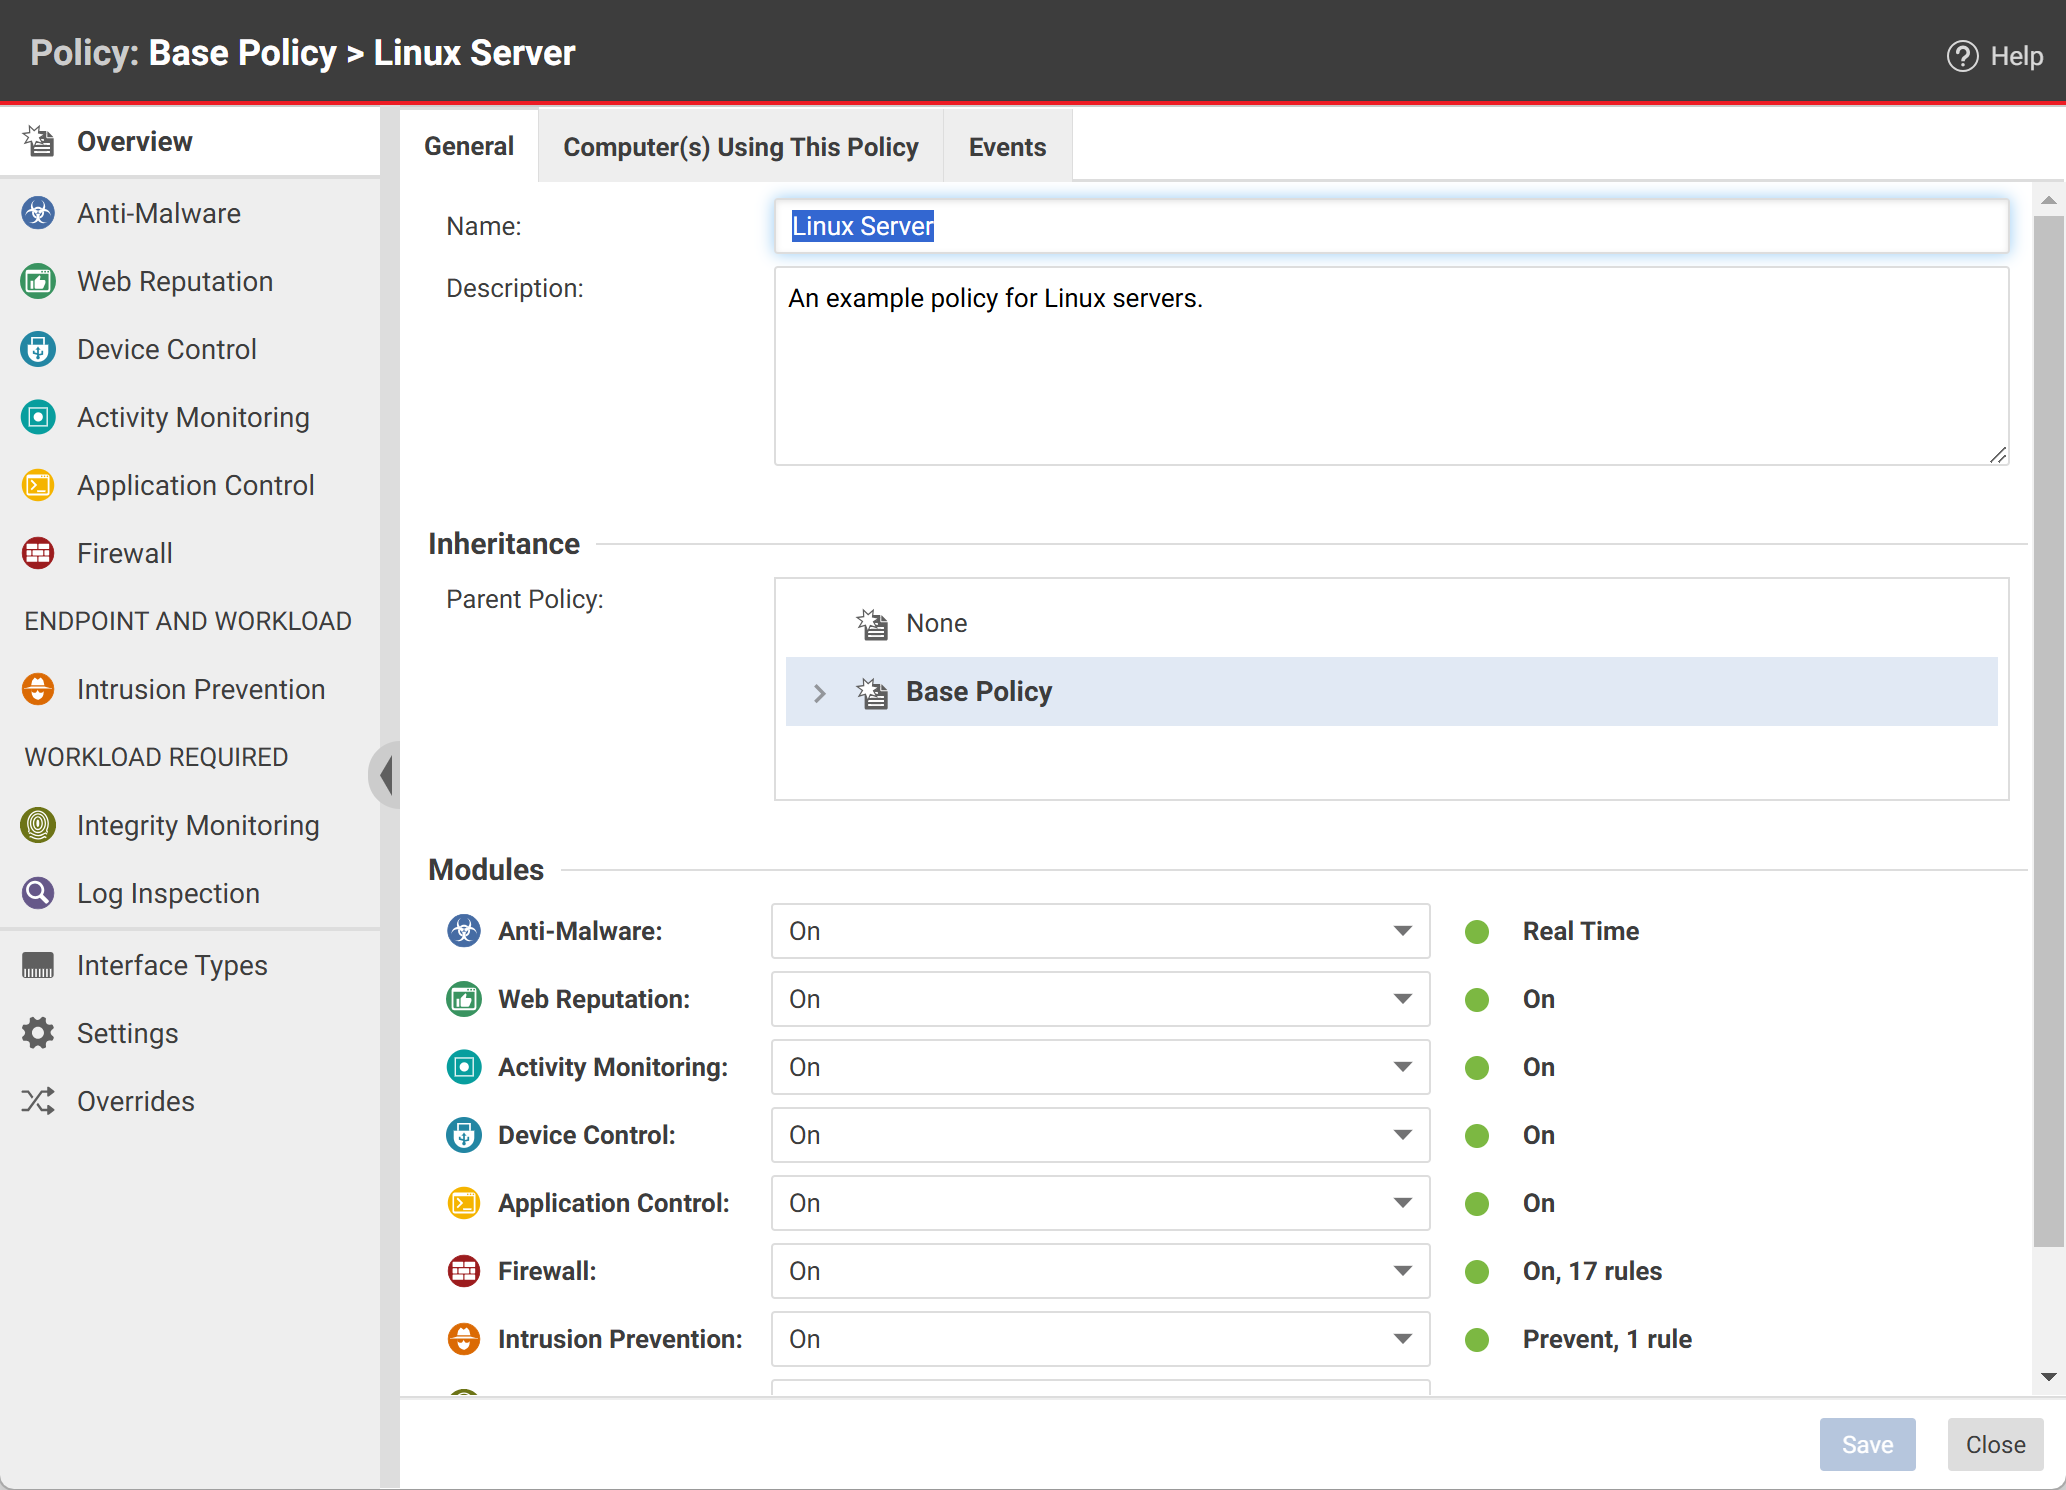Screen dimensions: 2066x1490
Task: Switch to the General tab
Action: 469,146
